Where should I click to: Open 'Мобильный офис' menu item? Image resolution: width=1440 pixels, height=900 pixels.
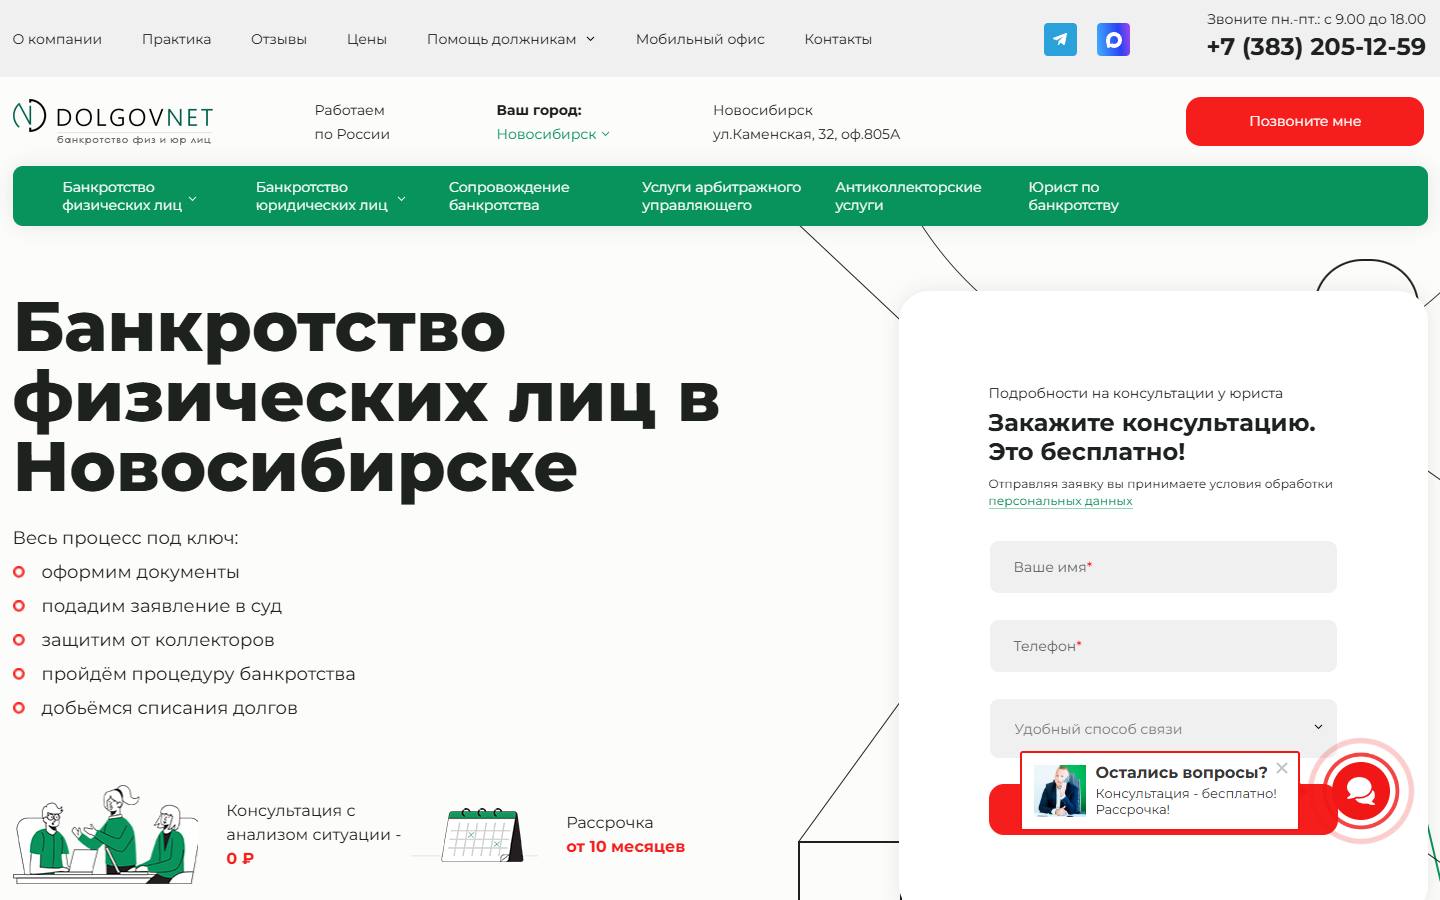pos(700,39)
